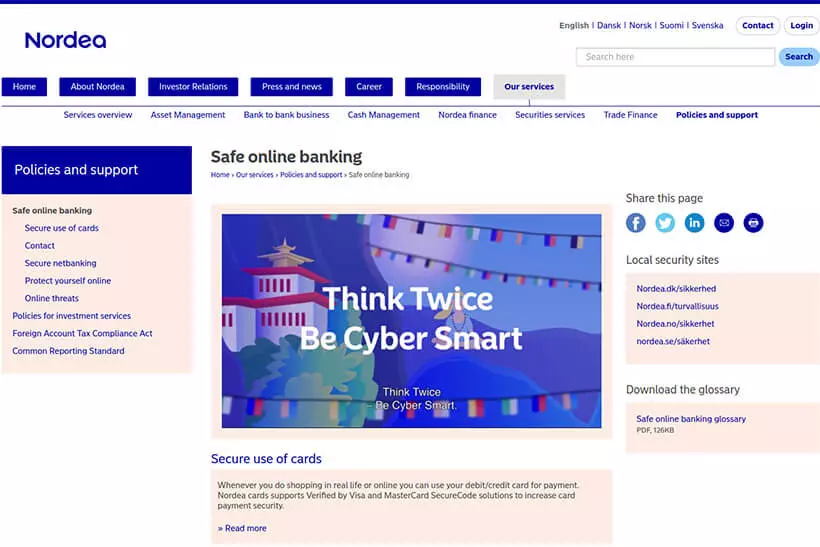This screenshot has width=820, height=547.
Task: Open the Responsibility menu tab
Action: coord(442,87)
